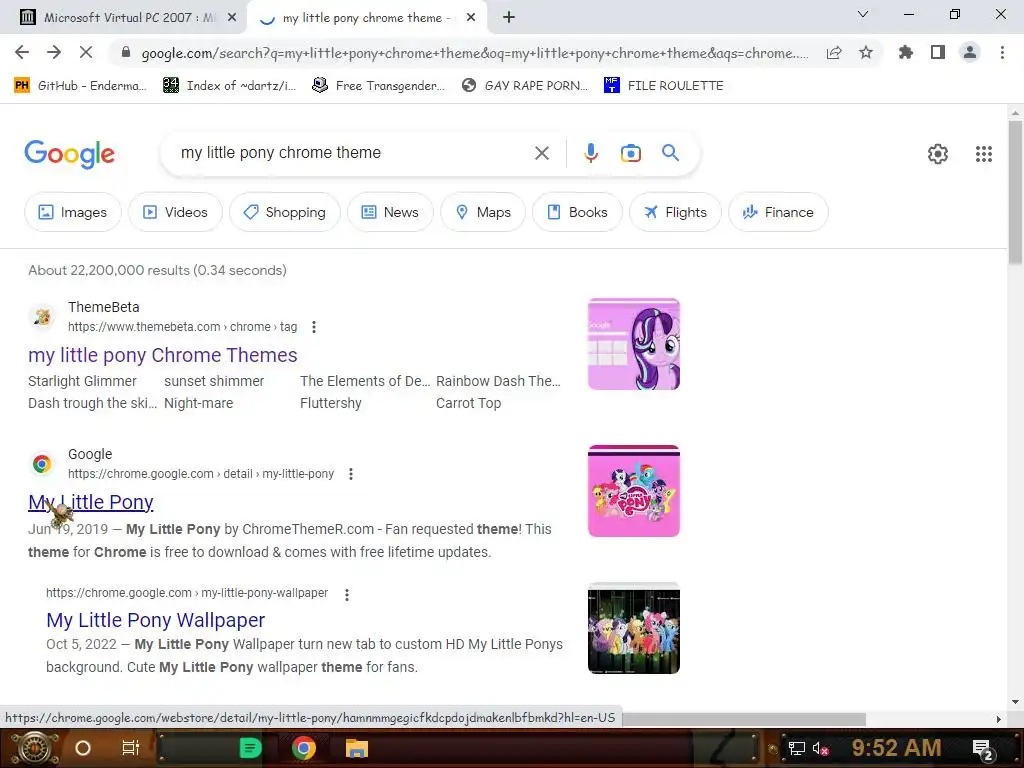Filter results by Flights
Image resolution: width=1024 pixels, height=768 pixels.
pyautogui.click(x=675, y=212)
